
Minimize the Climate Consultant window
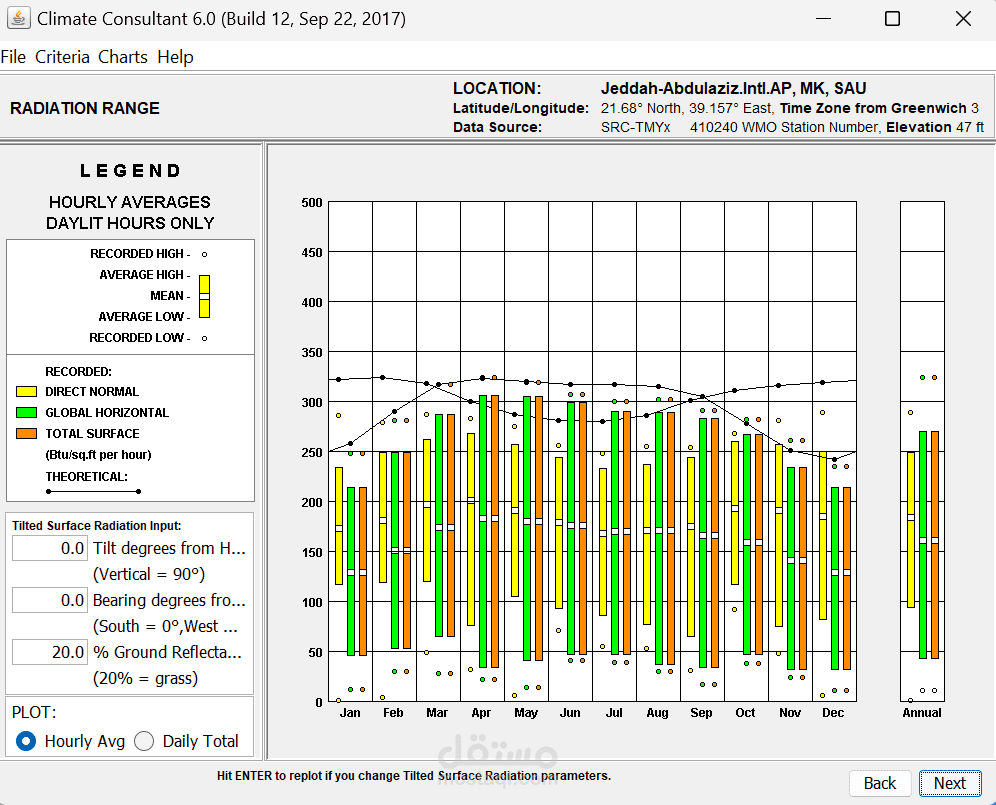824,18
